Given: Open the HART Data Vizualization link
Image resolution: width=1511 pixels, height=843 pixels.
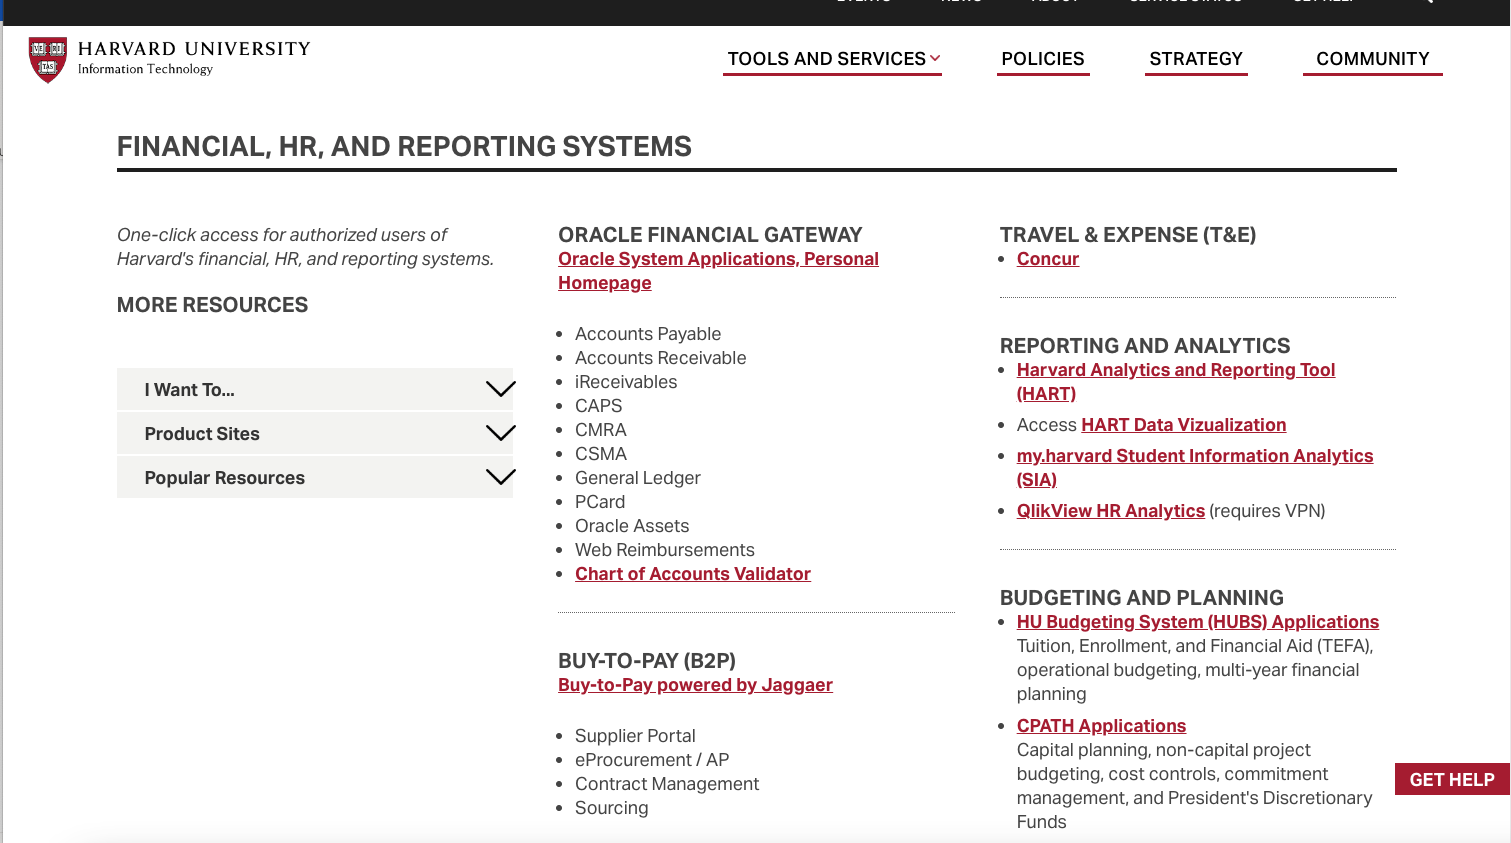Looking at the screenshot, I should coord(1184,425).
